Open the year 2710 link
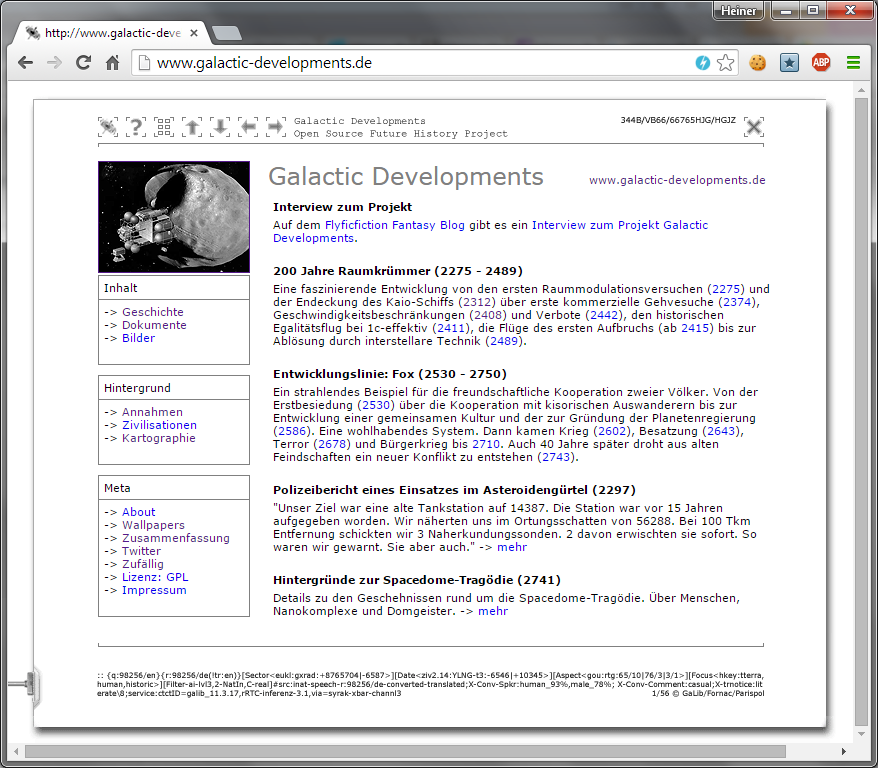 [486, 444]
